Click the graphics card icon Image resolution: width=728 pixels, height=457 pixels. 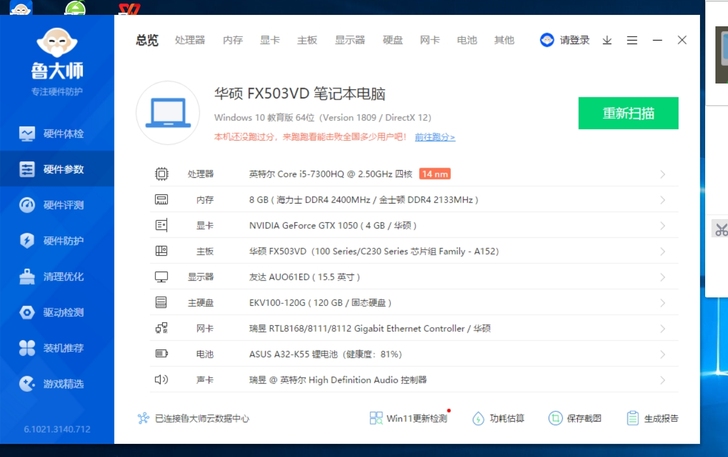[161, 225]
